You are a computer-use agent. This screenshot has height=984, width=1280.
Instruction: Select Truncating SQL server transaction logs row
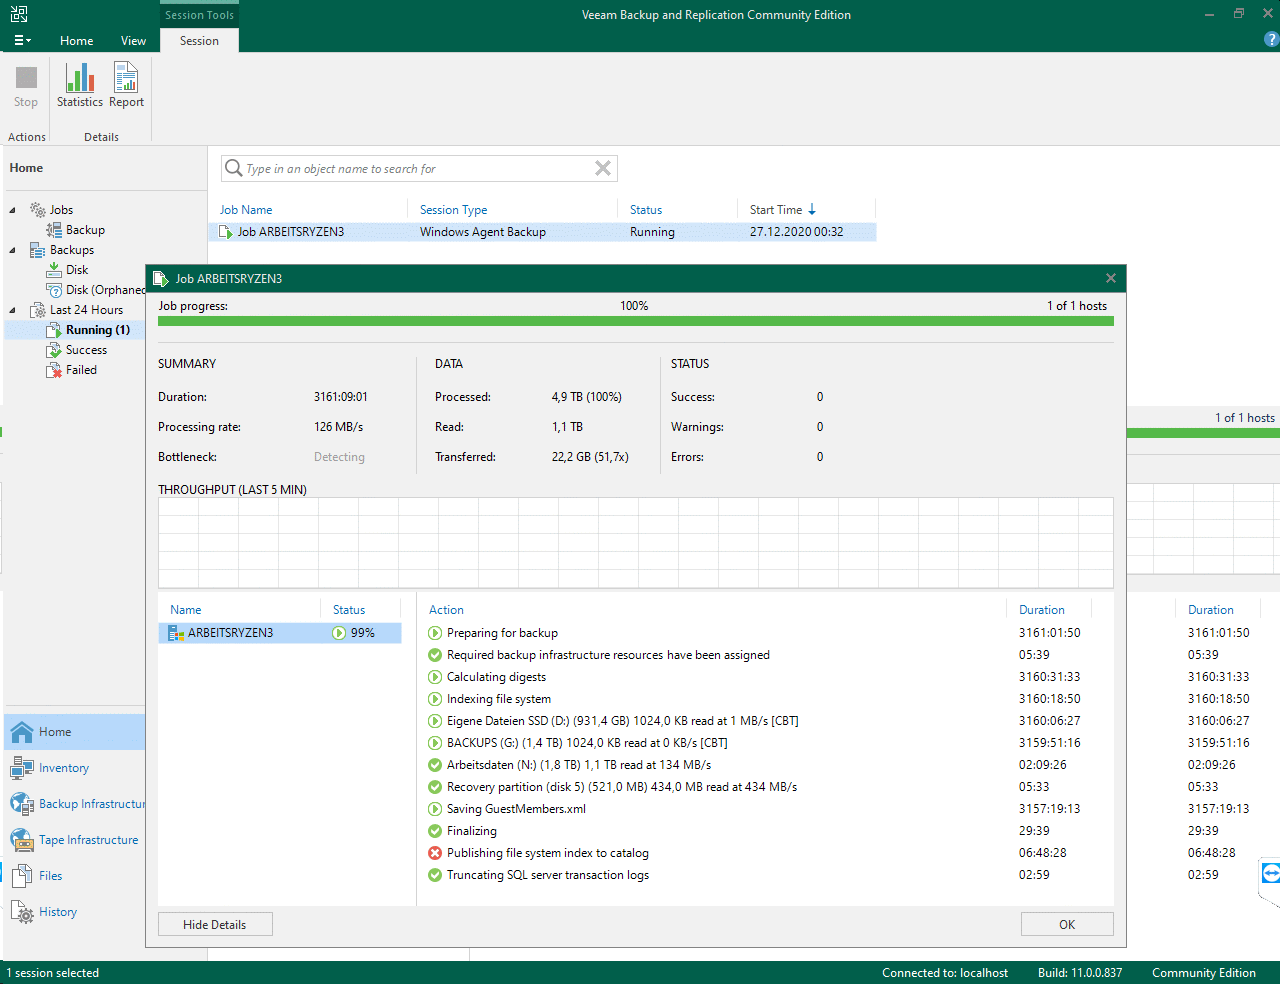pos(765,875)
